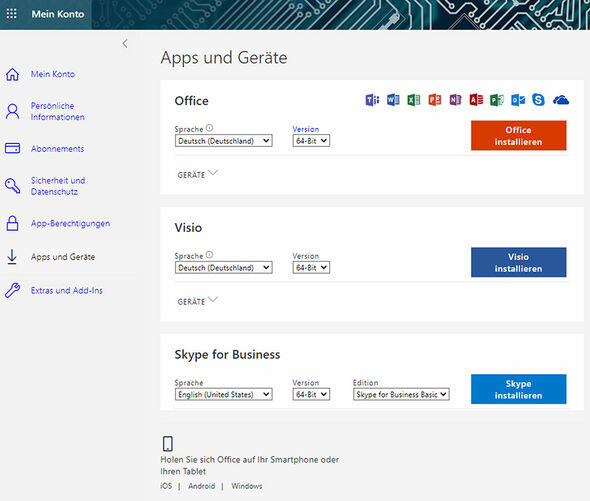The image size is (590, 501).
Task: Expand the GERÄTE section under Visio
Action: [198, 301]
